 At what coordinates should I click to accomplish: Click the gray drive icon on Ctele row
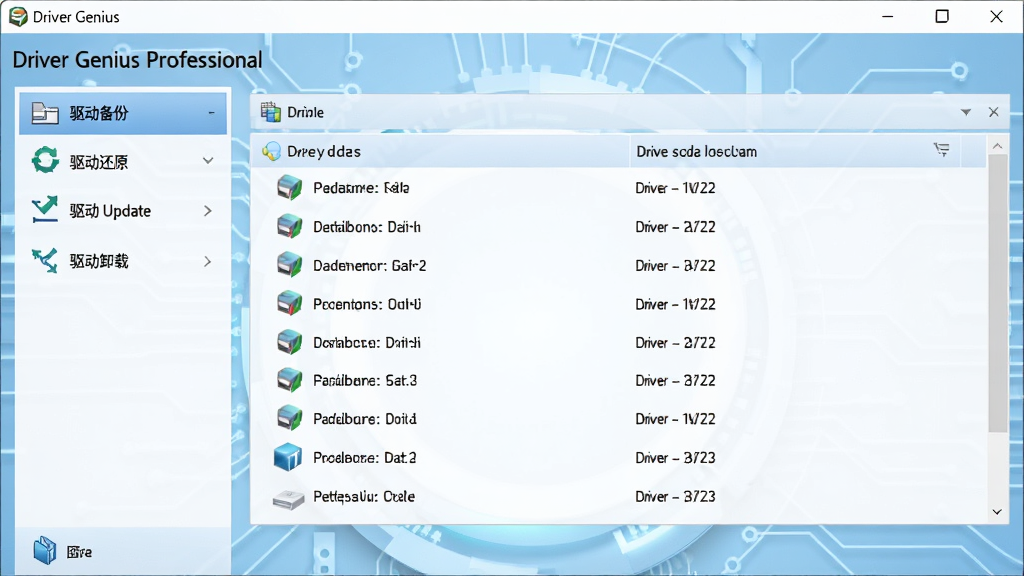point(288,500)
